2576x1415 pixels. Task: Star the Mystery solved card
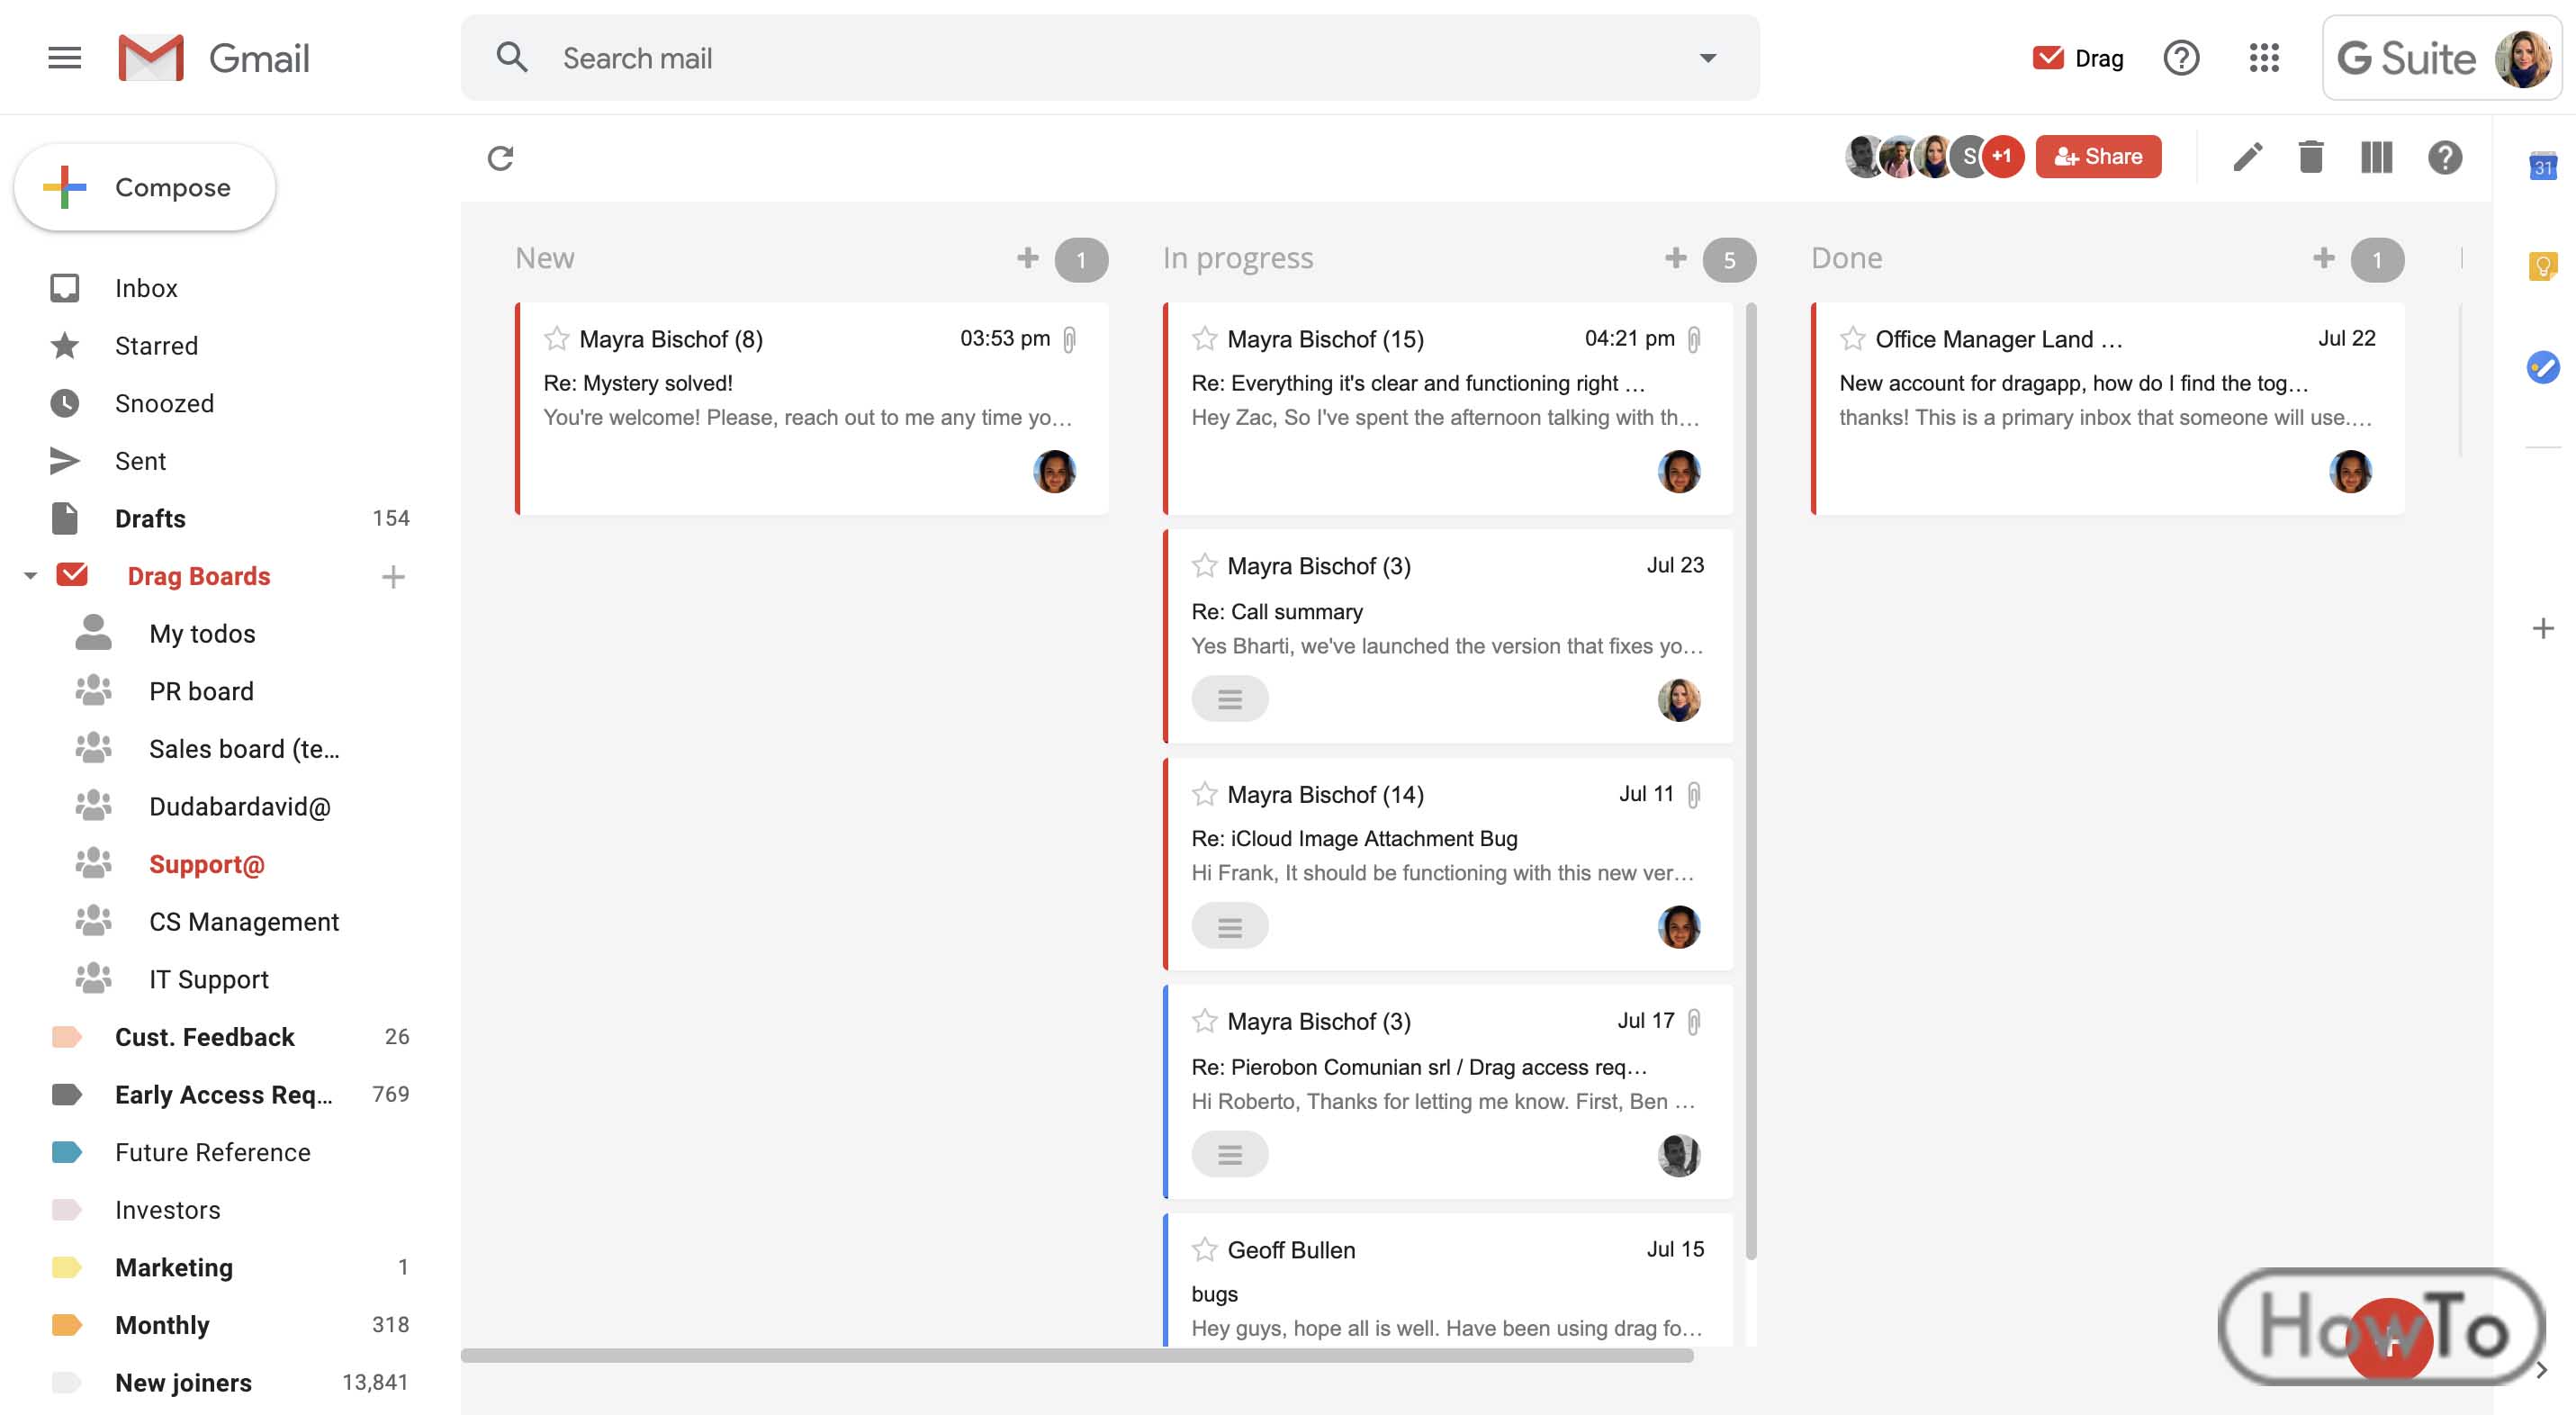(557, 339)
